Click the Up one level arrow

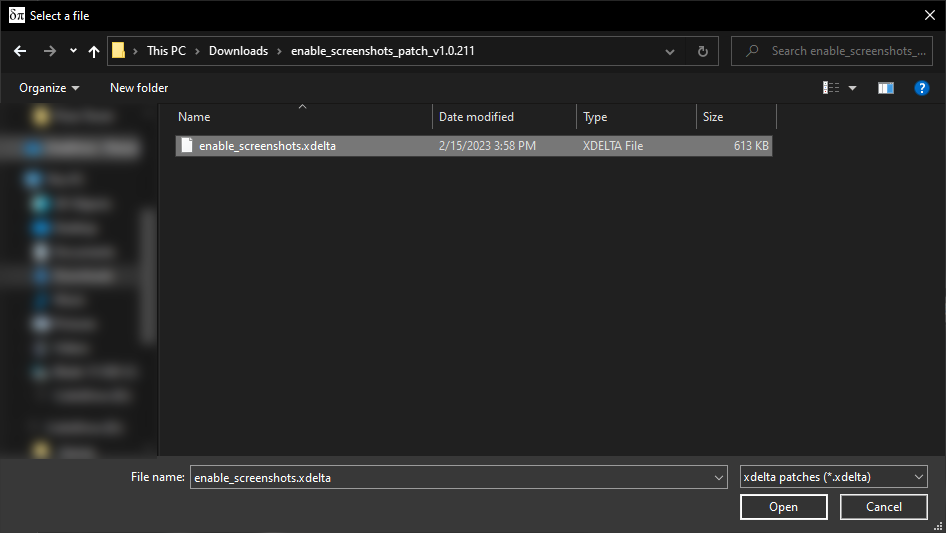[94, 51]
